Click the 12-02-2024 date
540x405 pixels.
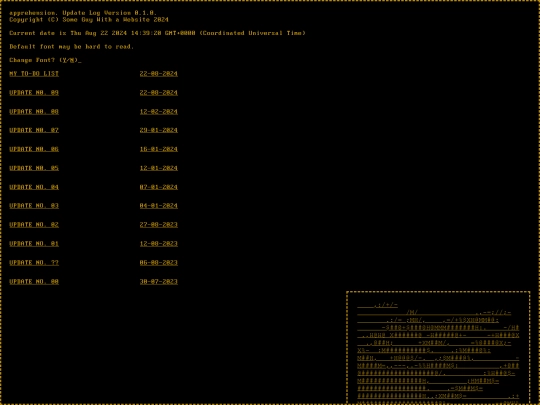coord(159,112)
